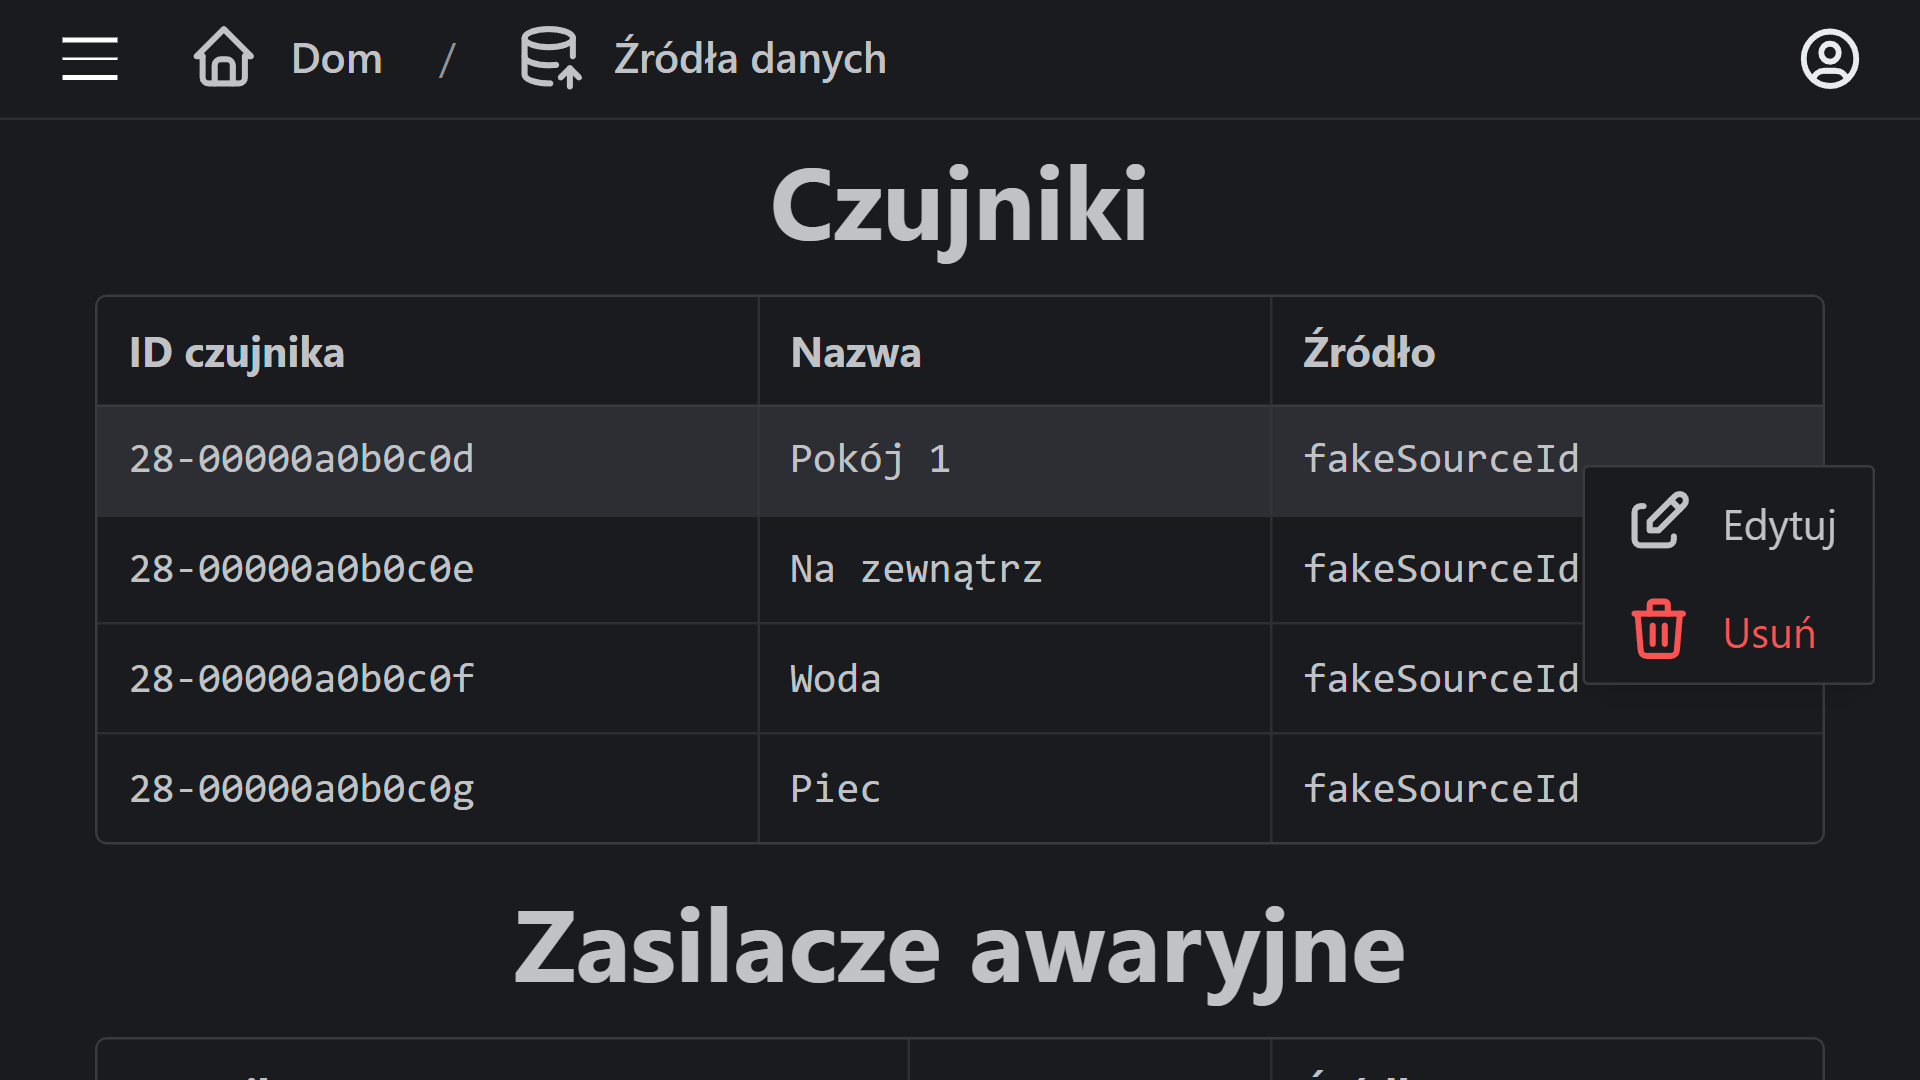Click the Nazwa column header
The width and height of the screenshot is (1920, 1080).
1014,352
